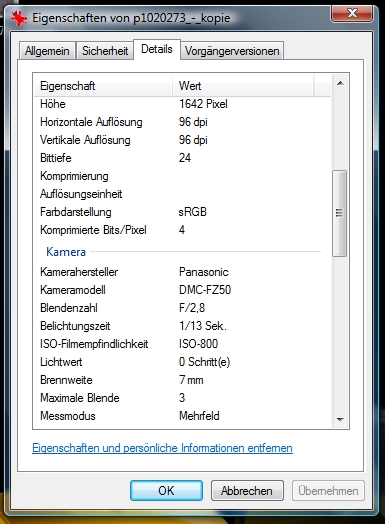Screen dimensions: 385x524
Task: Select the Höhe property row
Action: [x=182, y=104]
